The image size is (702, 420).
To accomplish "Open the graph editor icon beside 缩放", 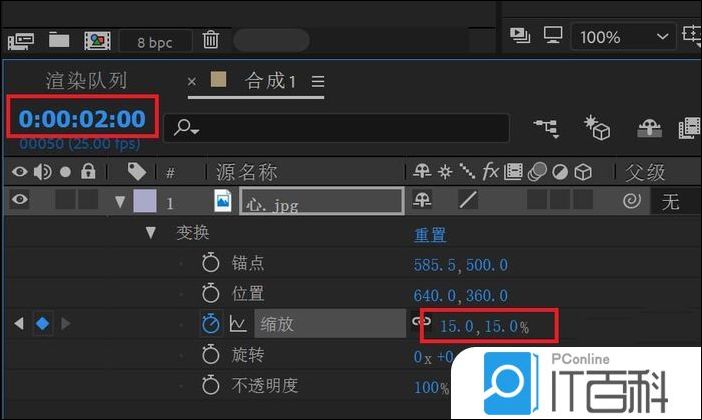I will [x=238, y=323].
